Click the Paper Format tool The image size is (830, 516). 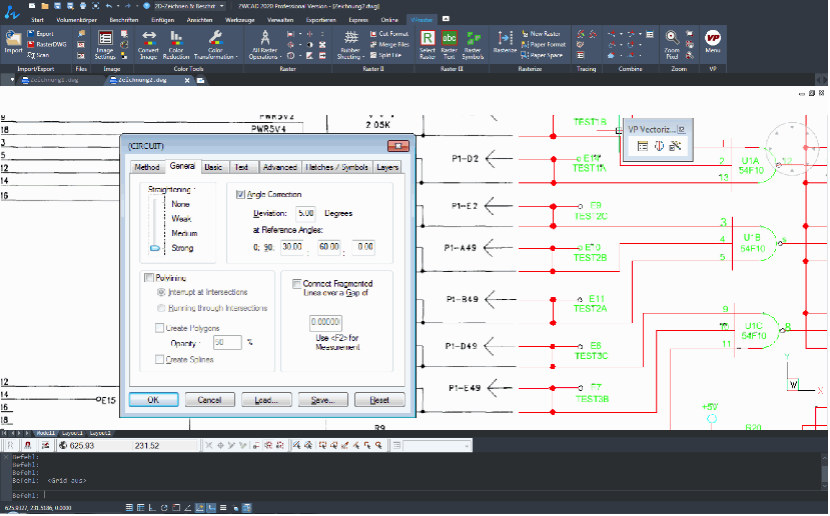click(x=543, y=44)
